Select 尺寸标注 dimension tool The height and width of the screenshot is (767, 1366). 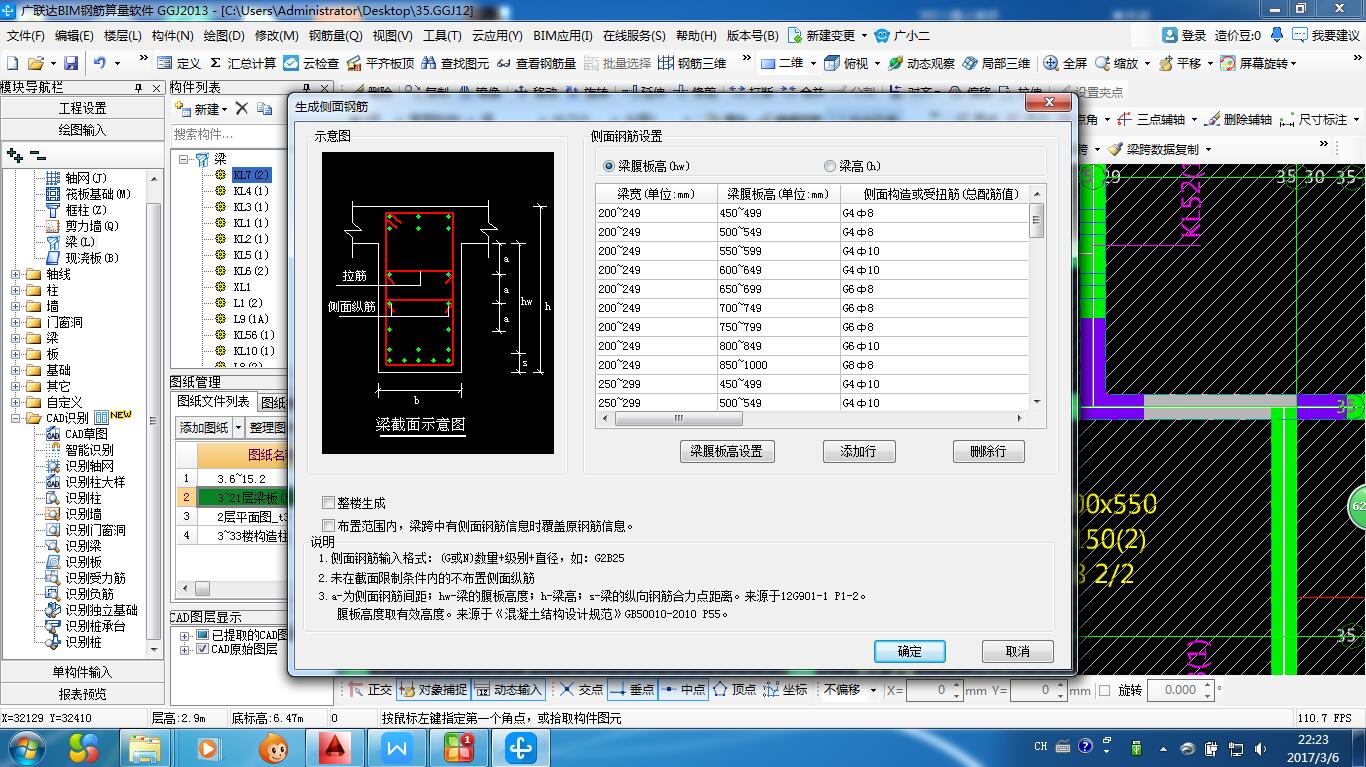pyautogui.click(x=1313, y=119)
